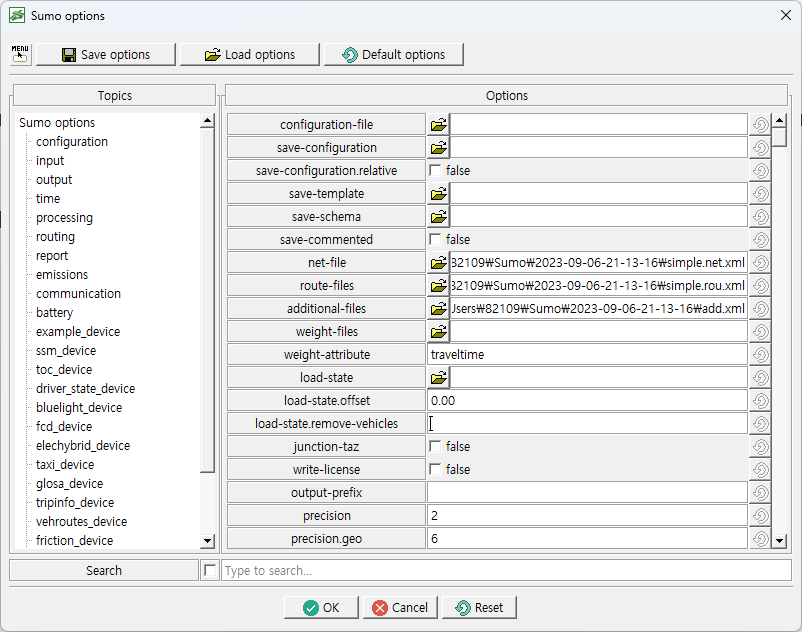Reset load-state.remove-vehicles option to default

click(761, 423)
